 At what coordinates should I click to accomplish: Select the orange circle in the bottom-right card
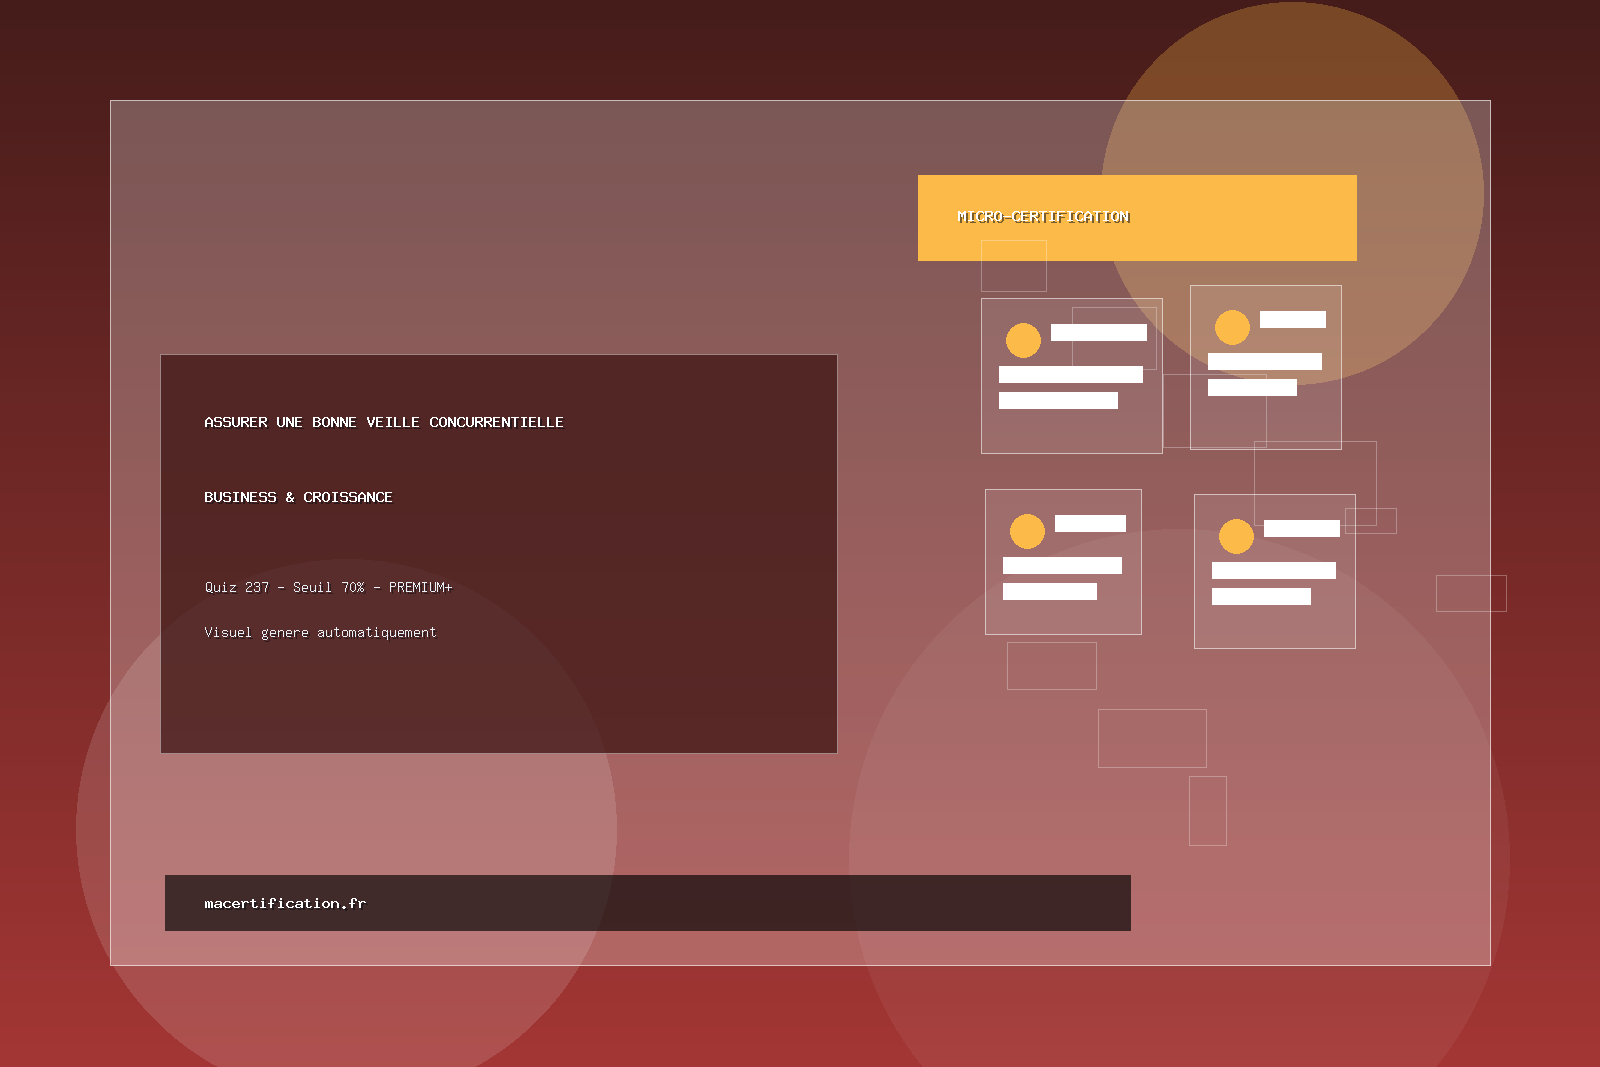coord(1236,536)
